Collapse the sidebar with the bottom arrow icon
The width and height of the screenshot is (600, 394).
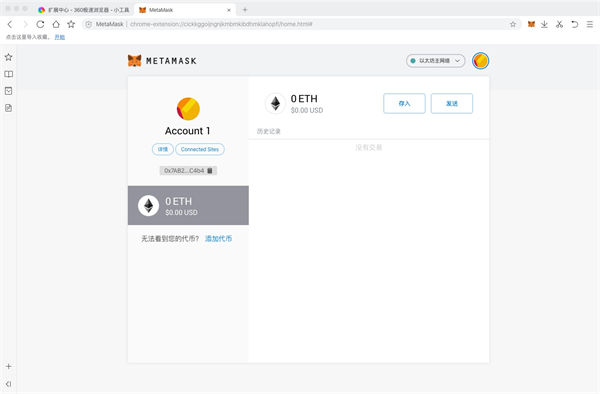tap(8, 384)
